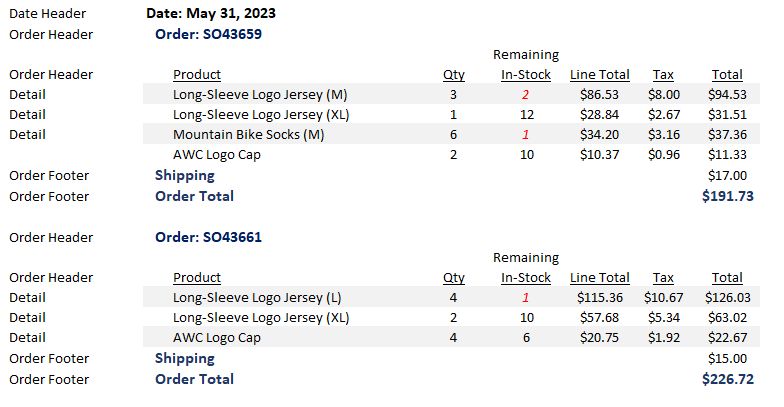Click the Long-Sleeve Logo Jersey (L) product

(257, 298)
